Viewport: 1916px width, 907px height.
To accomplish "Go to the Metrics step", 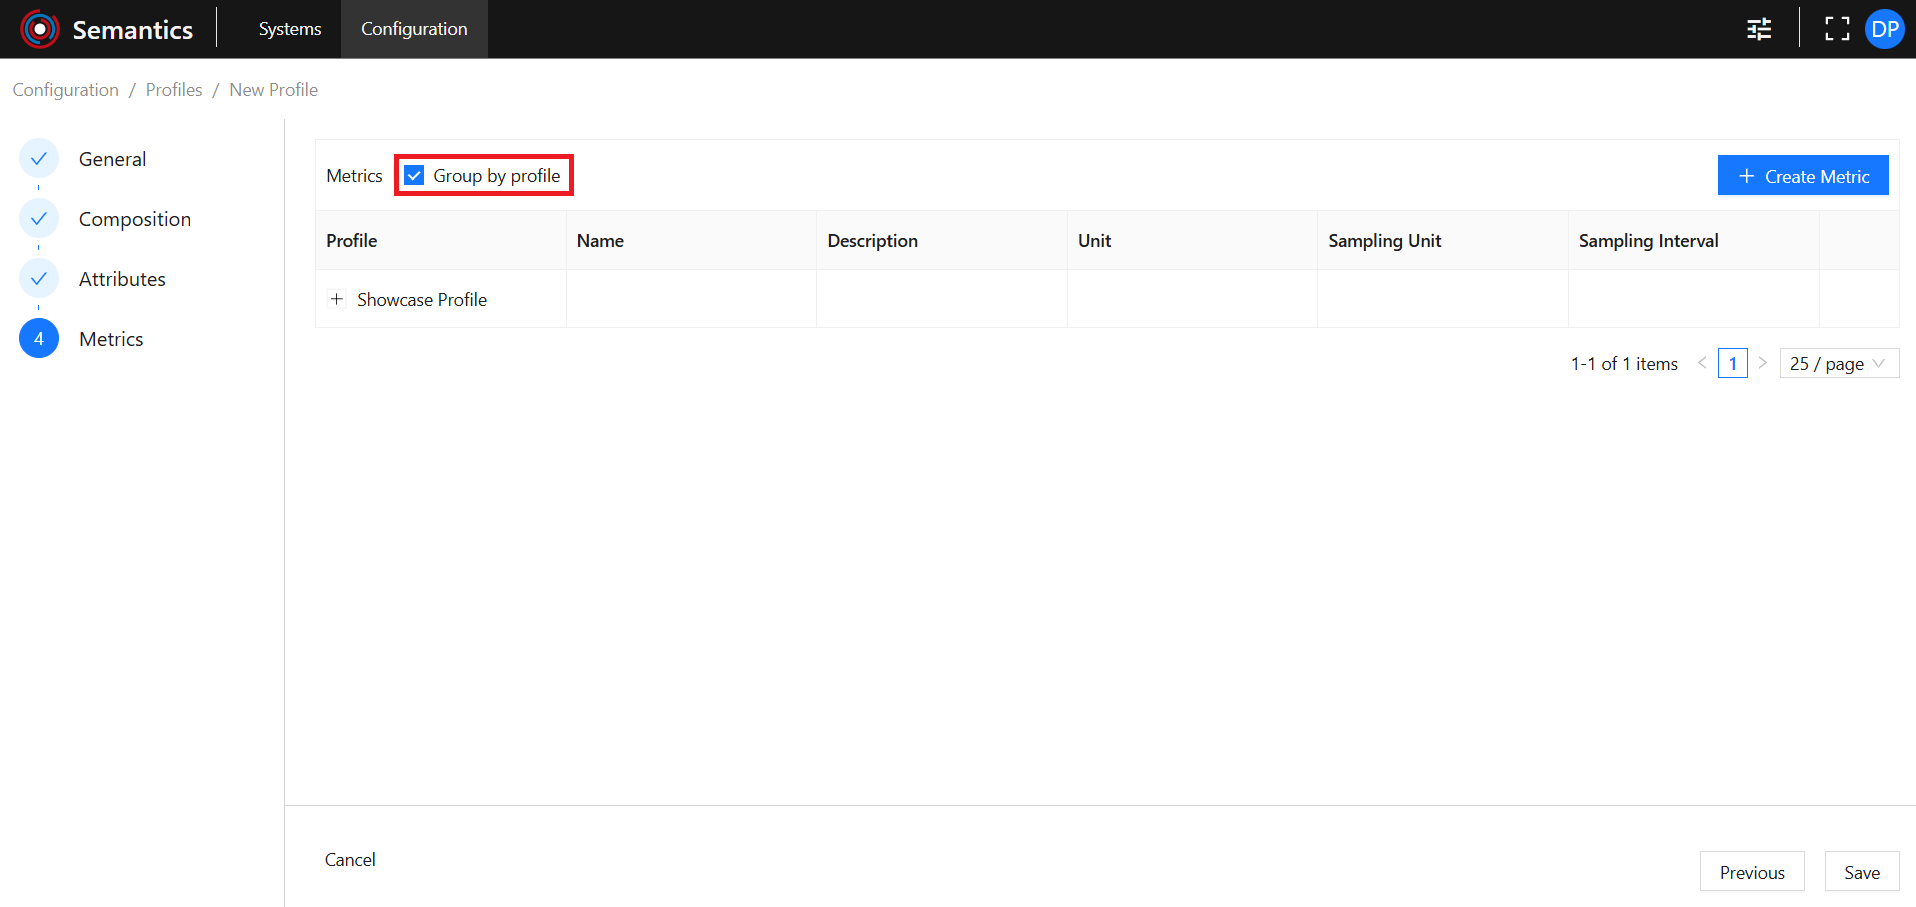I will click(111, 339).
